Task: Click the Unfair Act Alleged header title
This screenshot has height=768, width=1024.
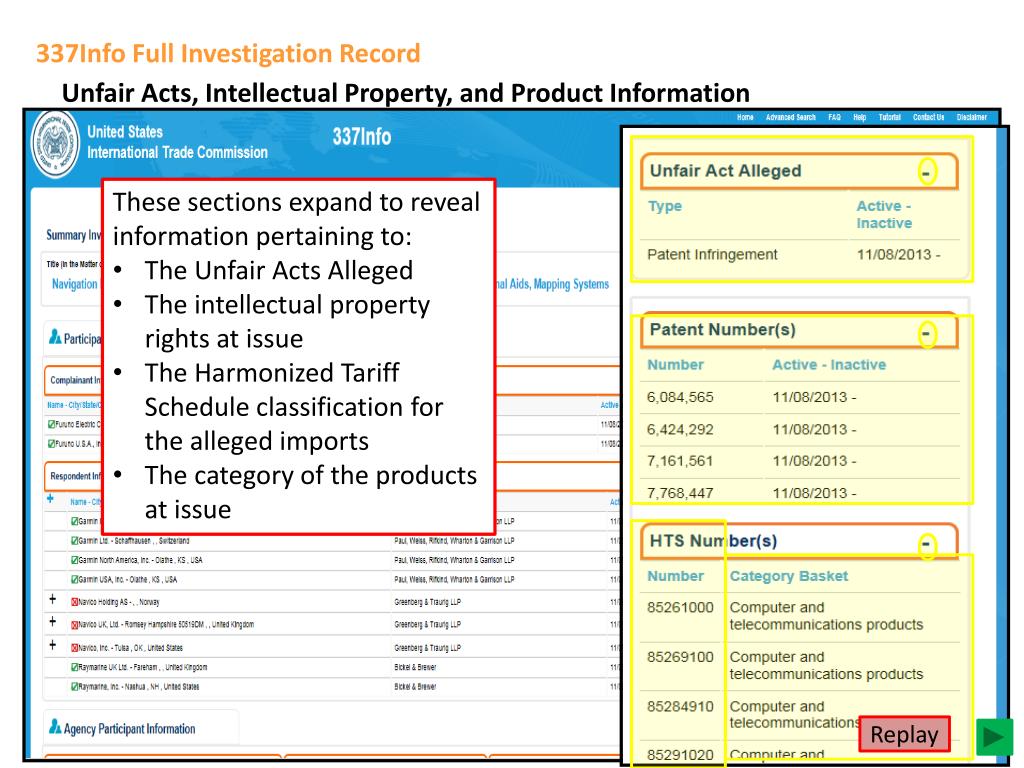Action: pyautogui.click(x=725, y=171)
